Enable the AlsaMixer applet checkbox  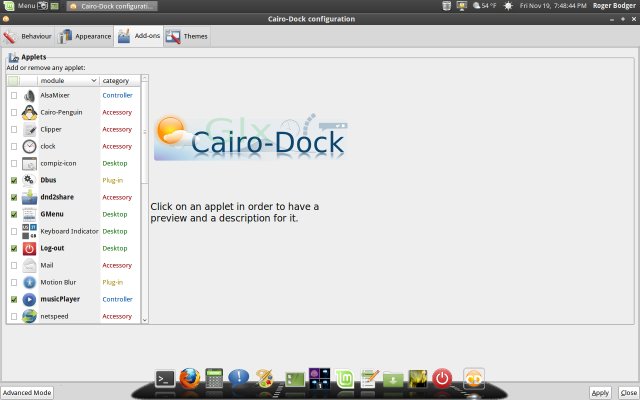[13, 95]
